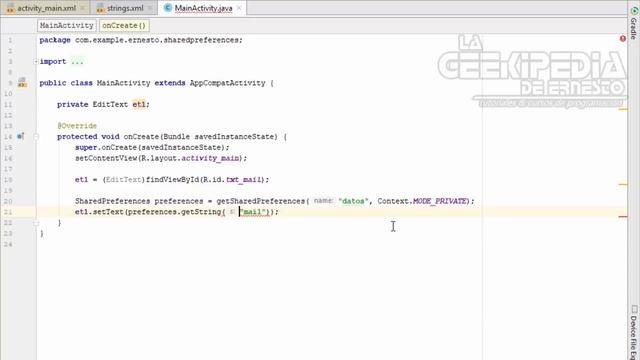Click findViewById call on line 18
The width and height of the screenshot is (640, 360).
coord(172,180)
